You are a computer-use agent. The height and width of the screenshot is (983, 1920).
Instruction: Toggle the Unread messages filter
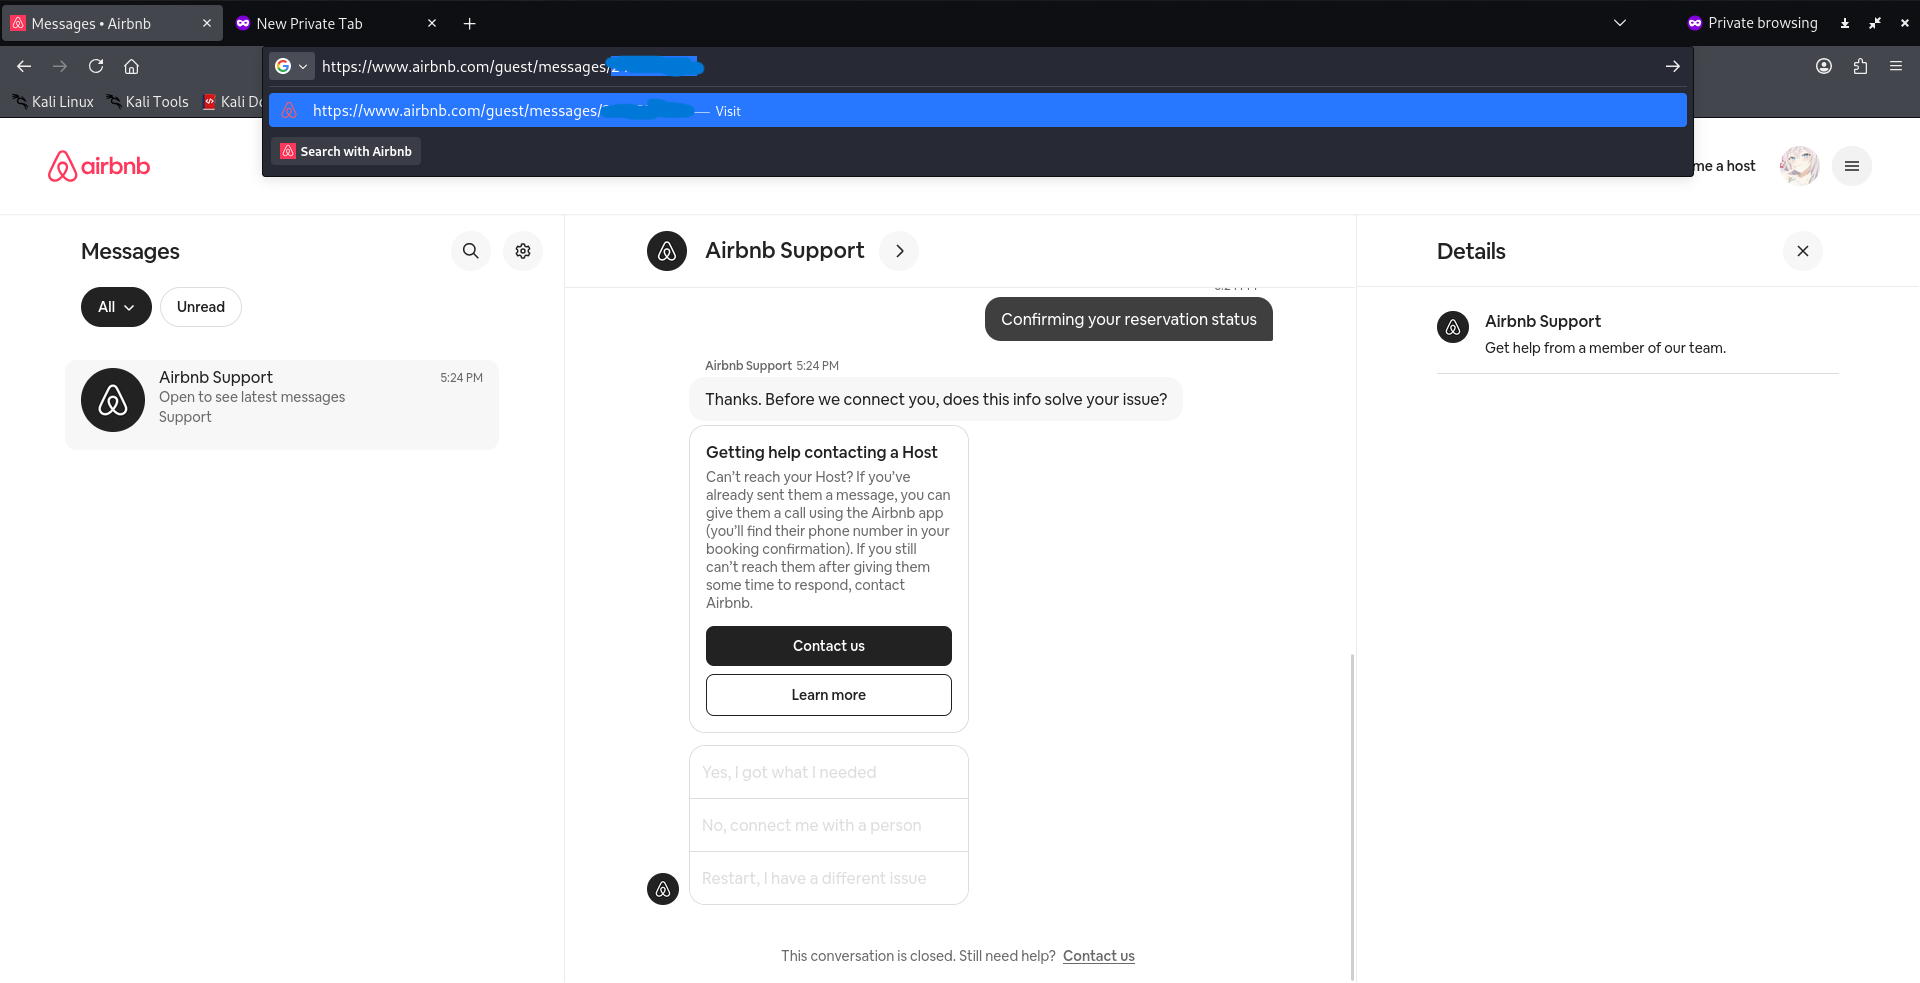point(201,307)
